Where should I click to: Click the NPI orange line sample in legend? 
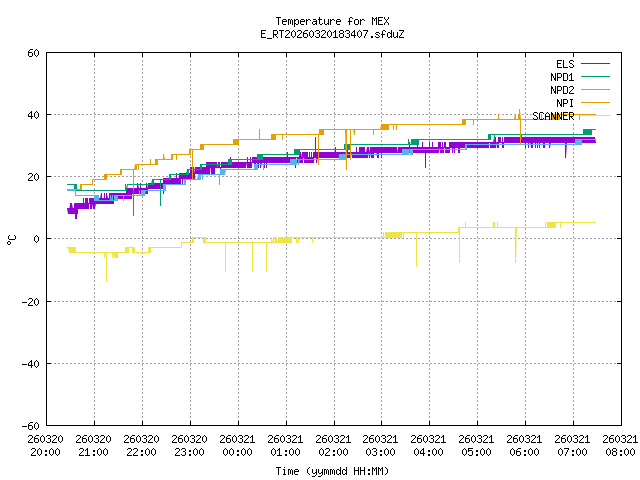594,103
